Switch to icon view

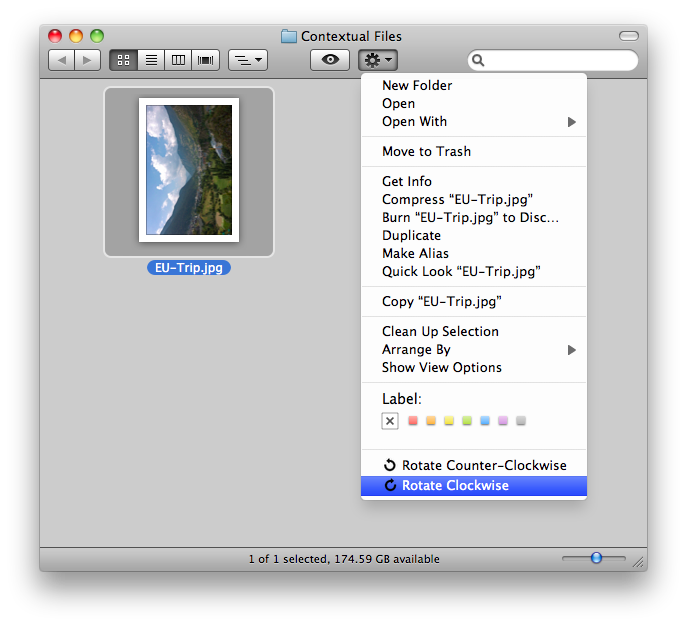point(123,60)
